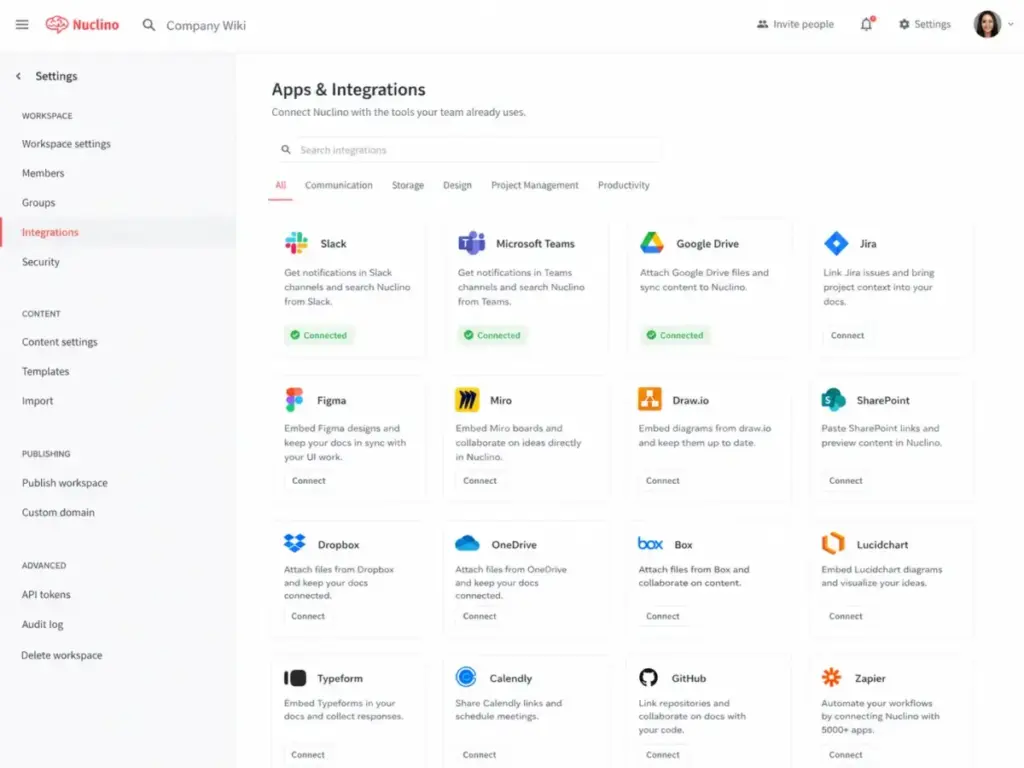Viewport: 1024px width, 768px height.
Task: Click the user profile avatar
Action: point(987,24)
